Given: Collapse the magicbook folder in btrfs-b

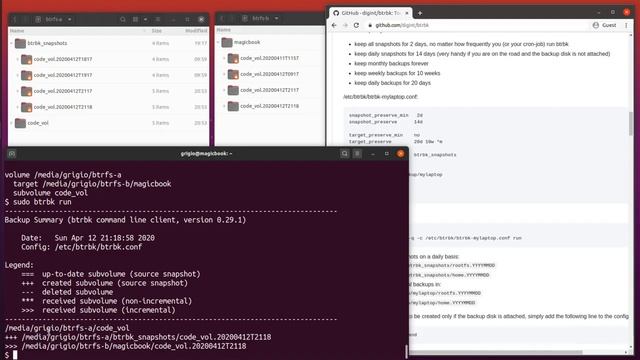Looking at the screenshot, I should coord(218,42).
